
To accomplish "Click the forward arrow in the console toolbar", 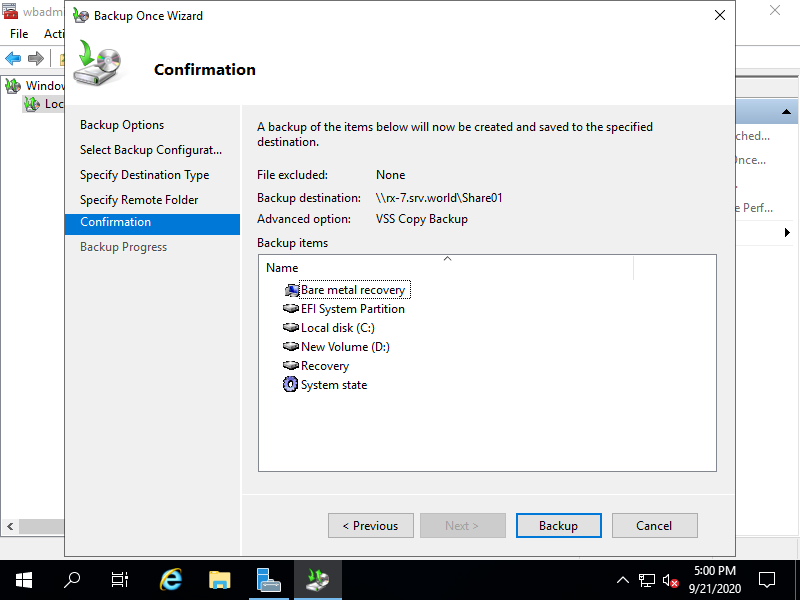I will (33, 57).
